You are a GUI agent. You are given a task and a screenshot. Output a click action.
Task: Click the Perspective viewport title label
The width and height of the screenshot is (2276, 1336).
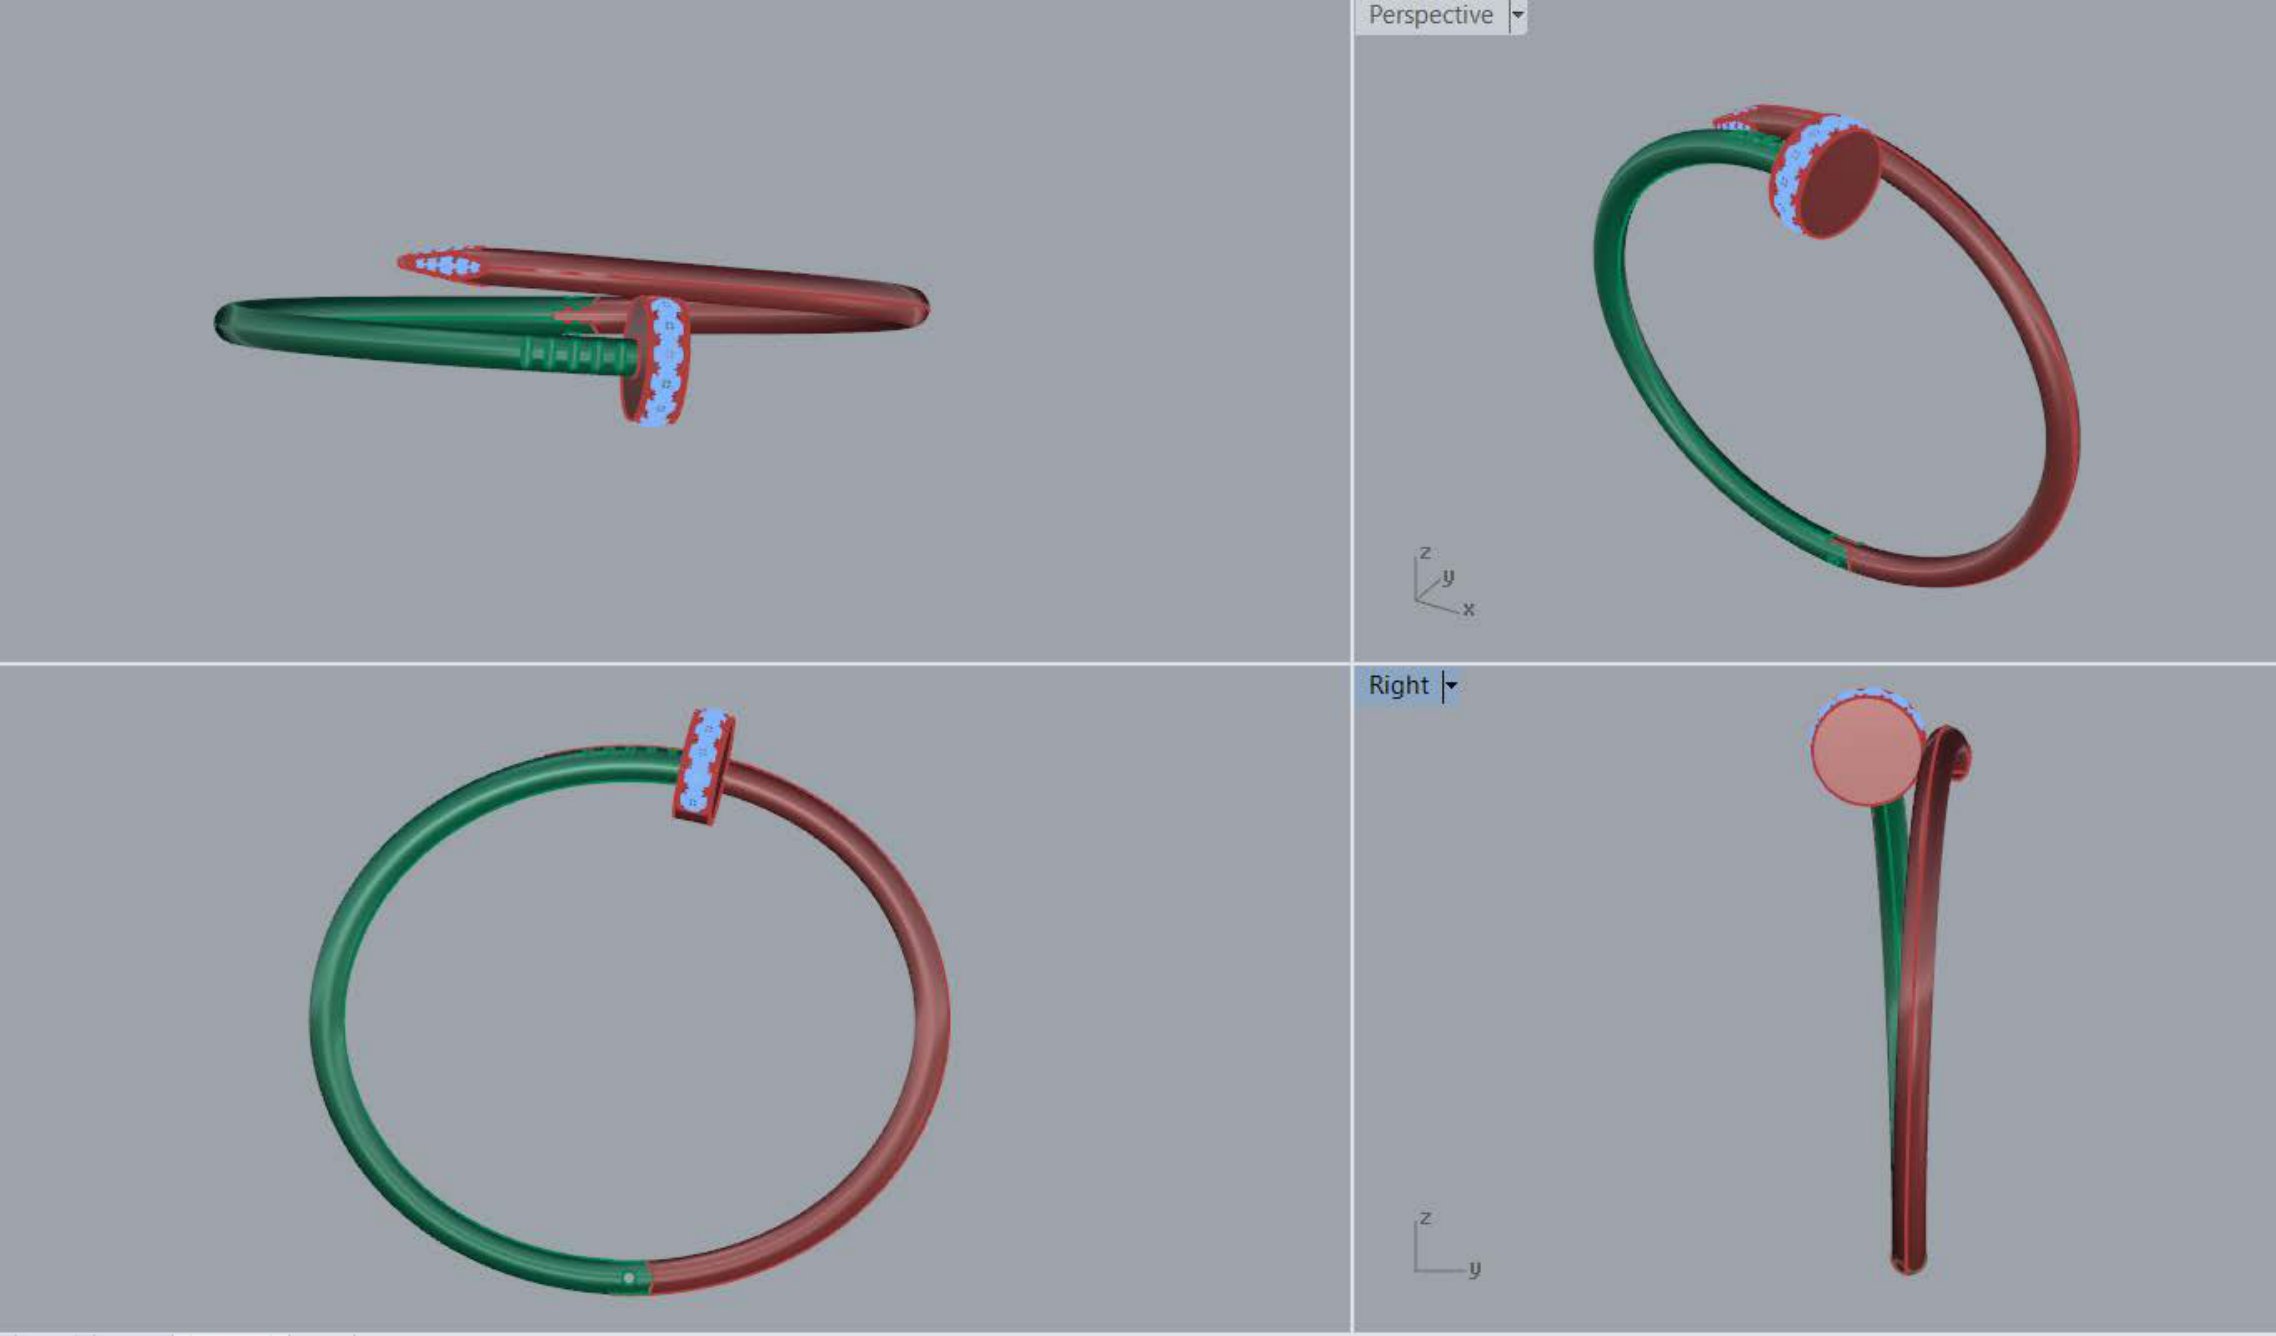[1430, 15]
